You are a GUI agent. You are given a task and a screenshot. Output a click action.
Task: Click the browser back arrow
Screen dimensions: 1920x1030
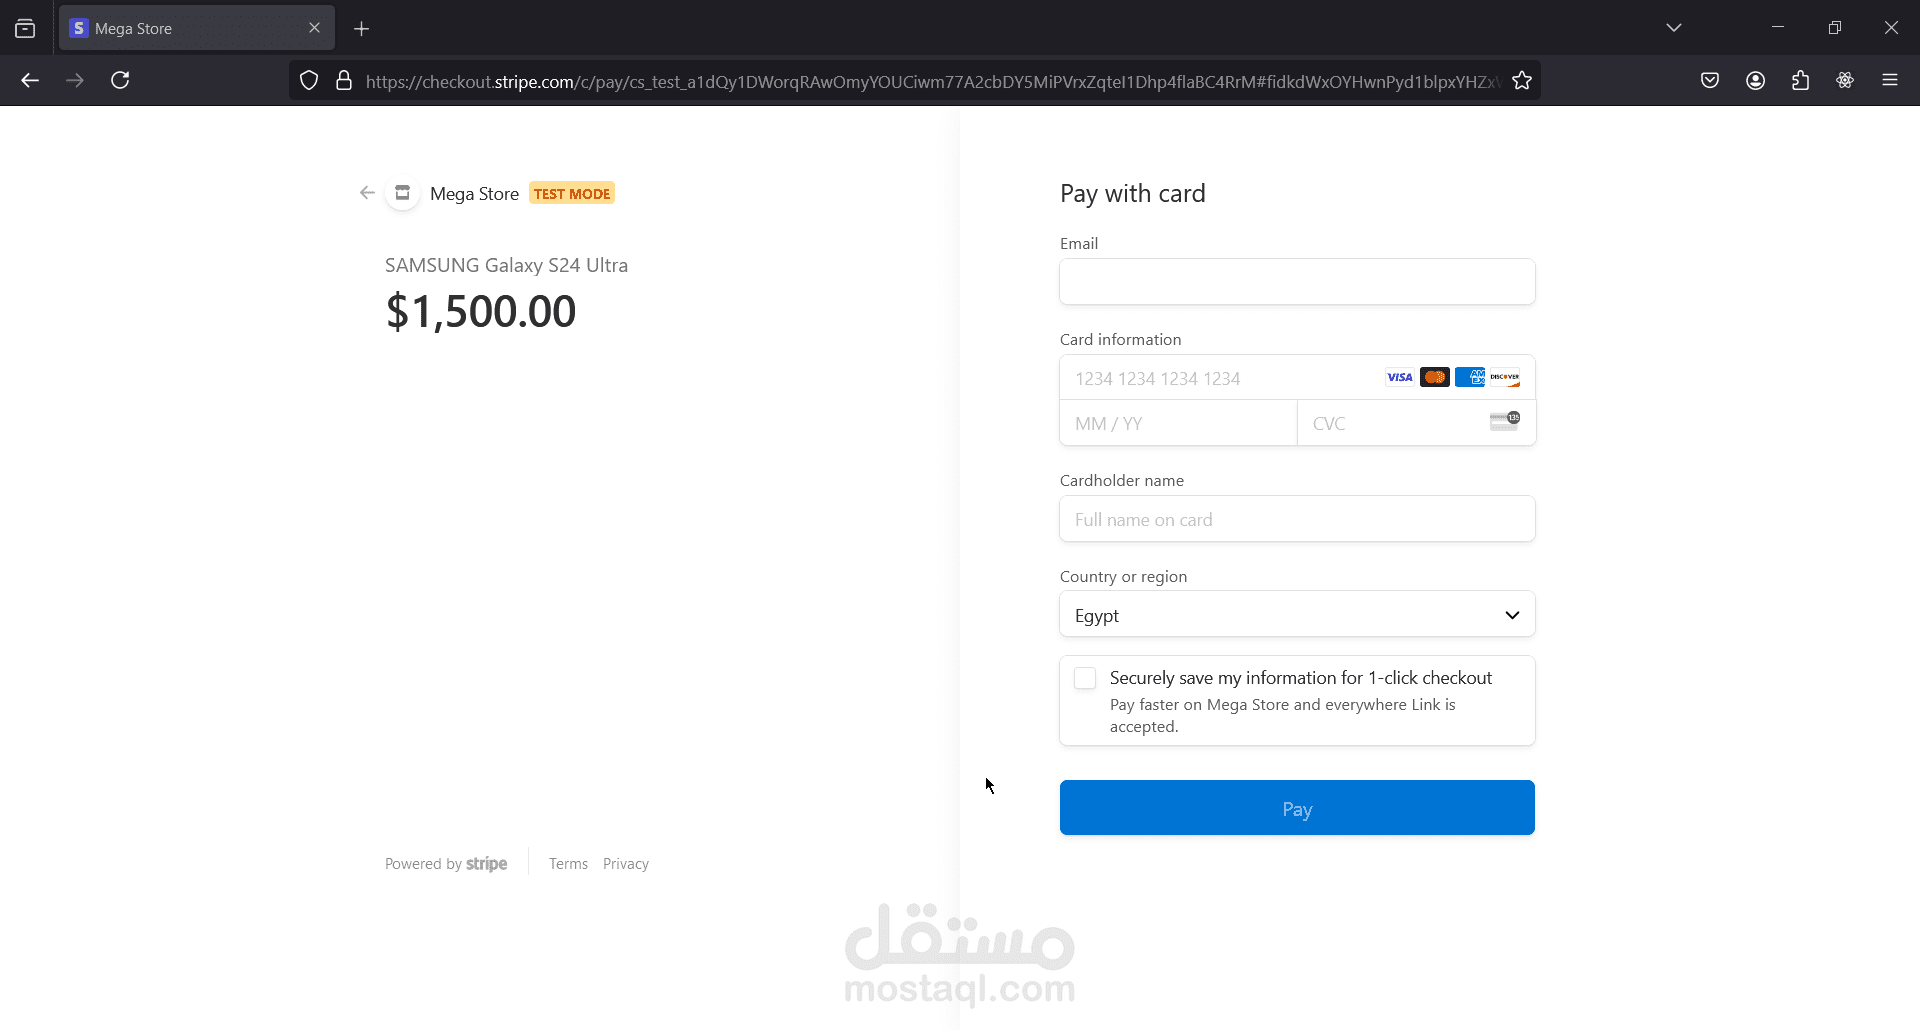(x=30, y=81)
